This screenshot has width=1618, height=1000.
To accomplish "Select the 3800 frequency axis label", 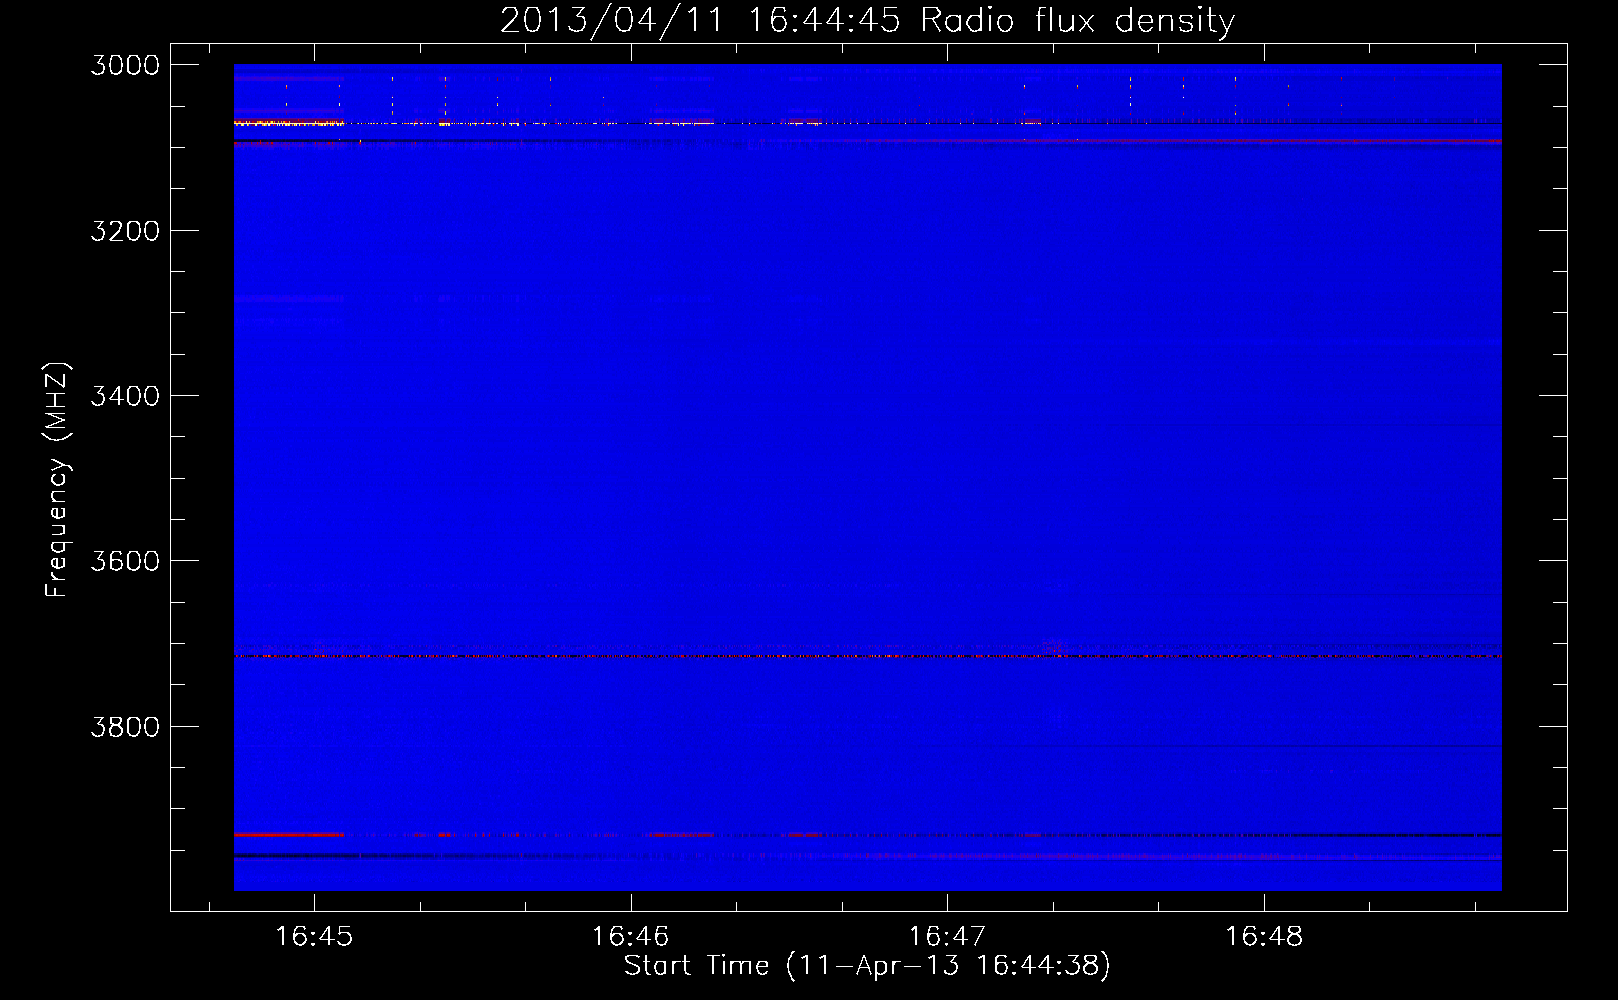I will tap(125, 726).
